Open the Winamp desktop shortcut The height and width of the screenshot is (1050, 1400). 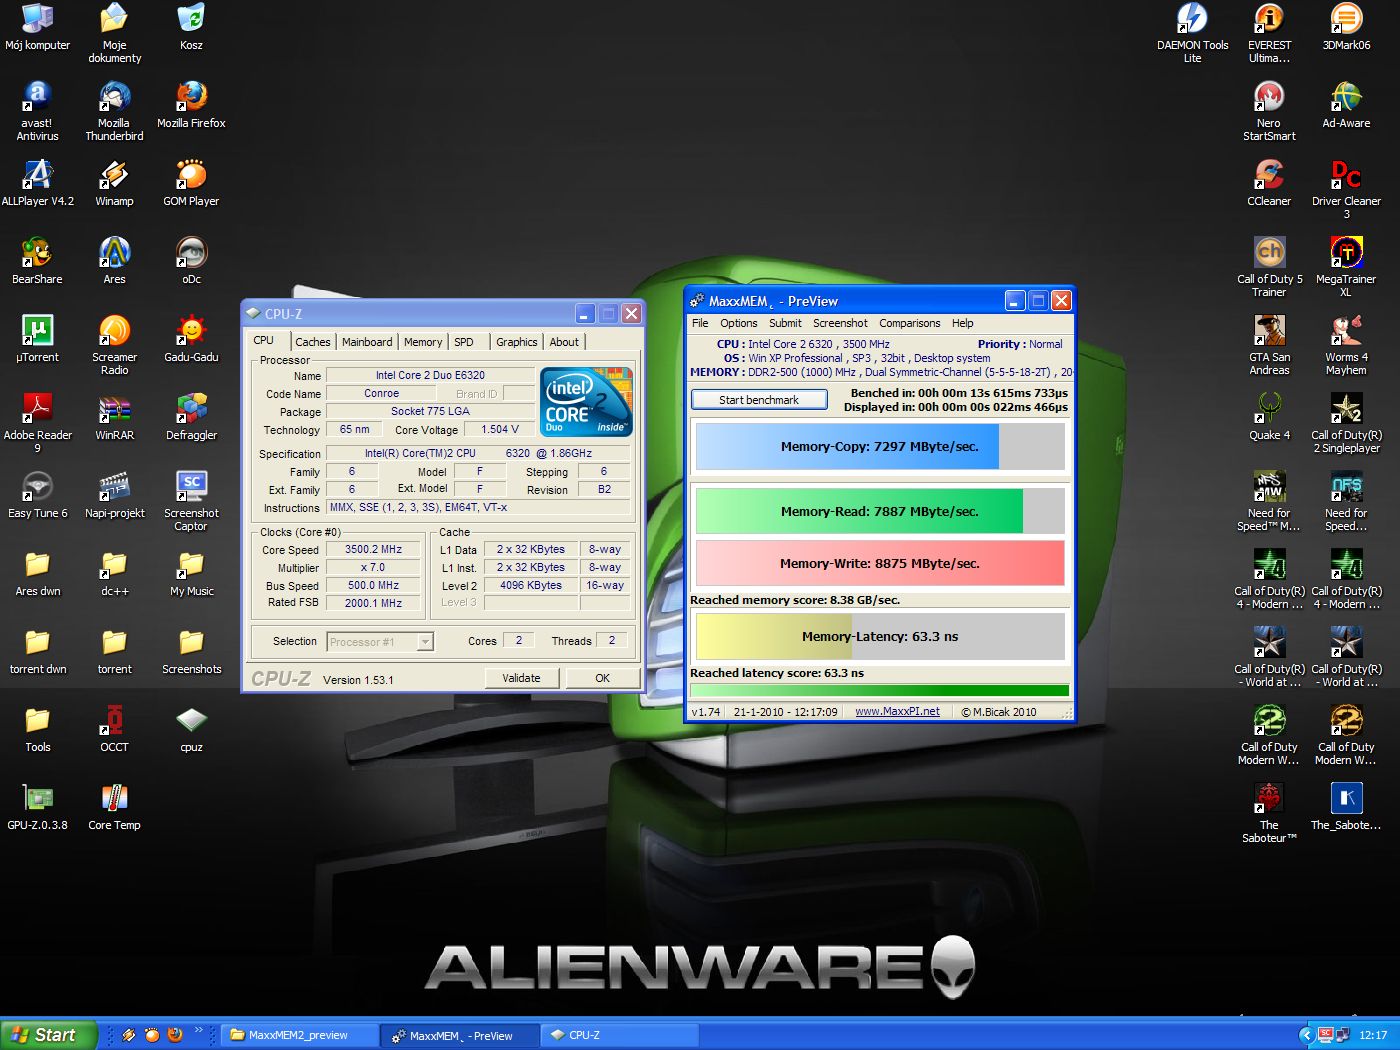point(114,183)
